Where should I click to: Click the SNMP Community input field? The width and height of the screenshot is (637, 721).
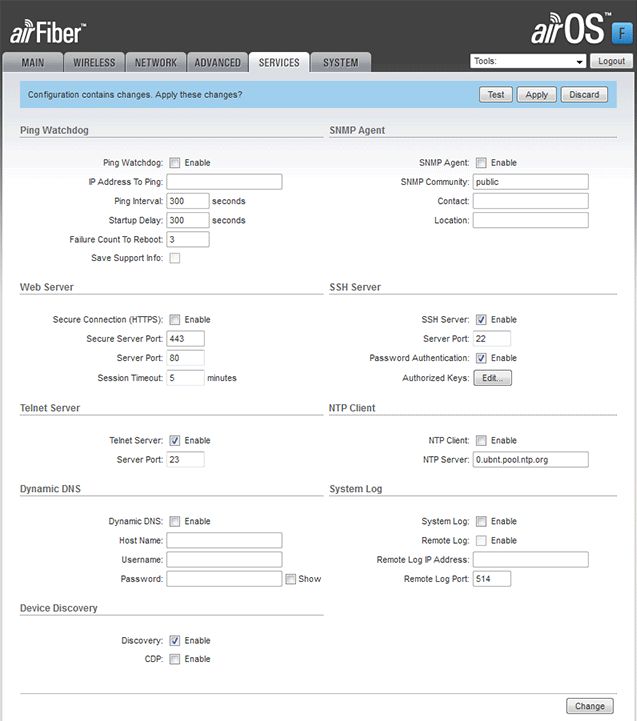pyautogui.click(x=530, y=182)
